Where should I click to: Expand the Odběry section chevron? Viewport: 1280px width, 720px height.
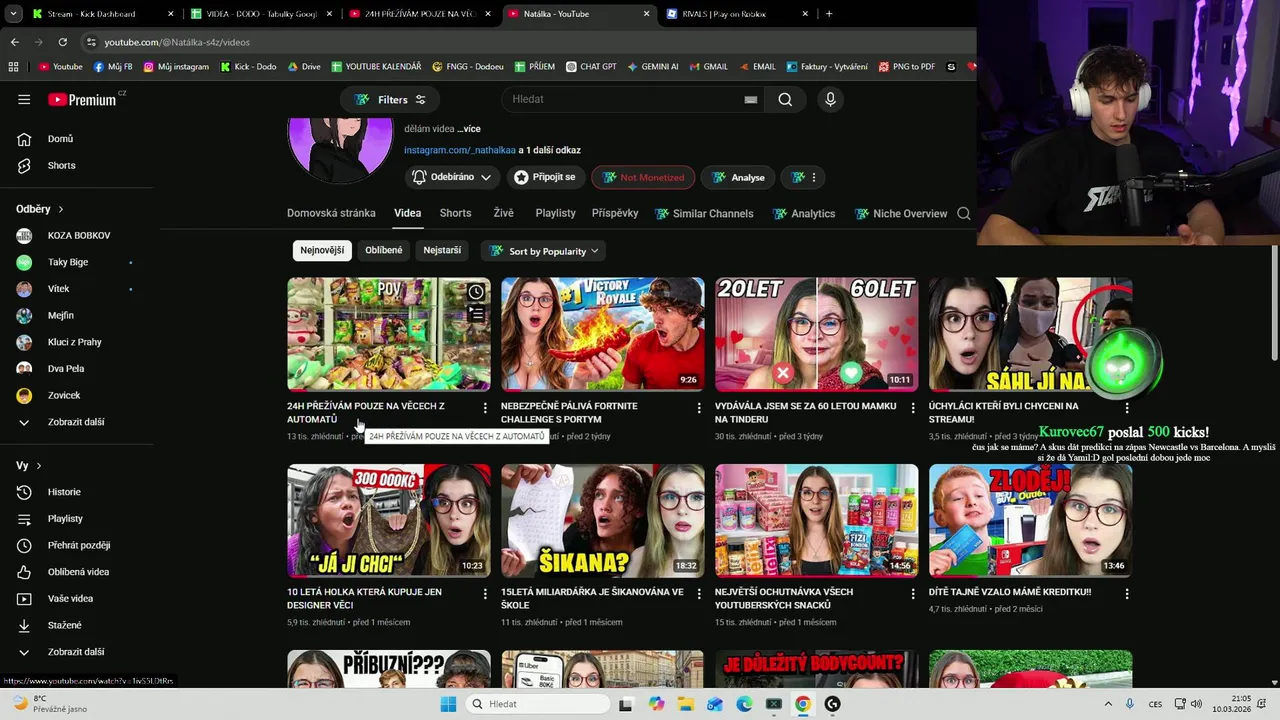pyautogui.click(x=61, y=209)
